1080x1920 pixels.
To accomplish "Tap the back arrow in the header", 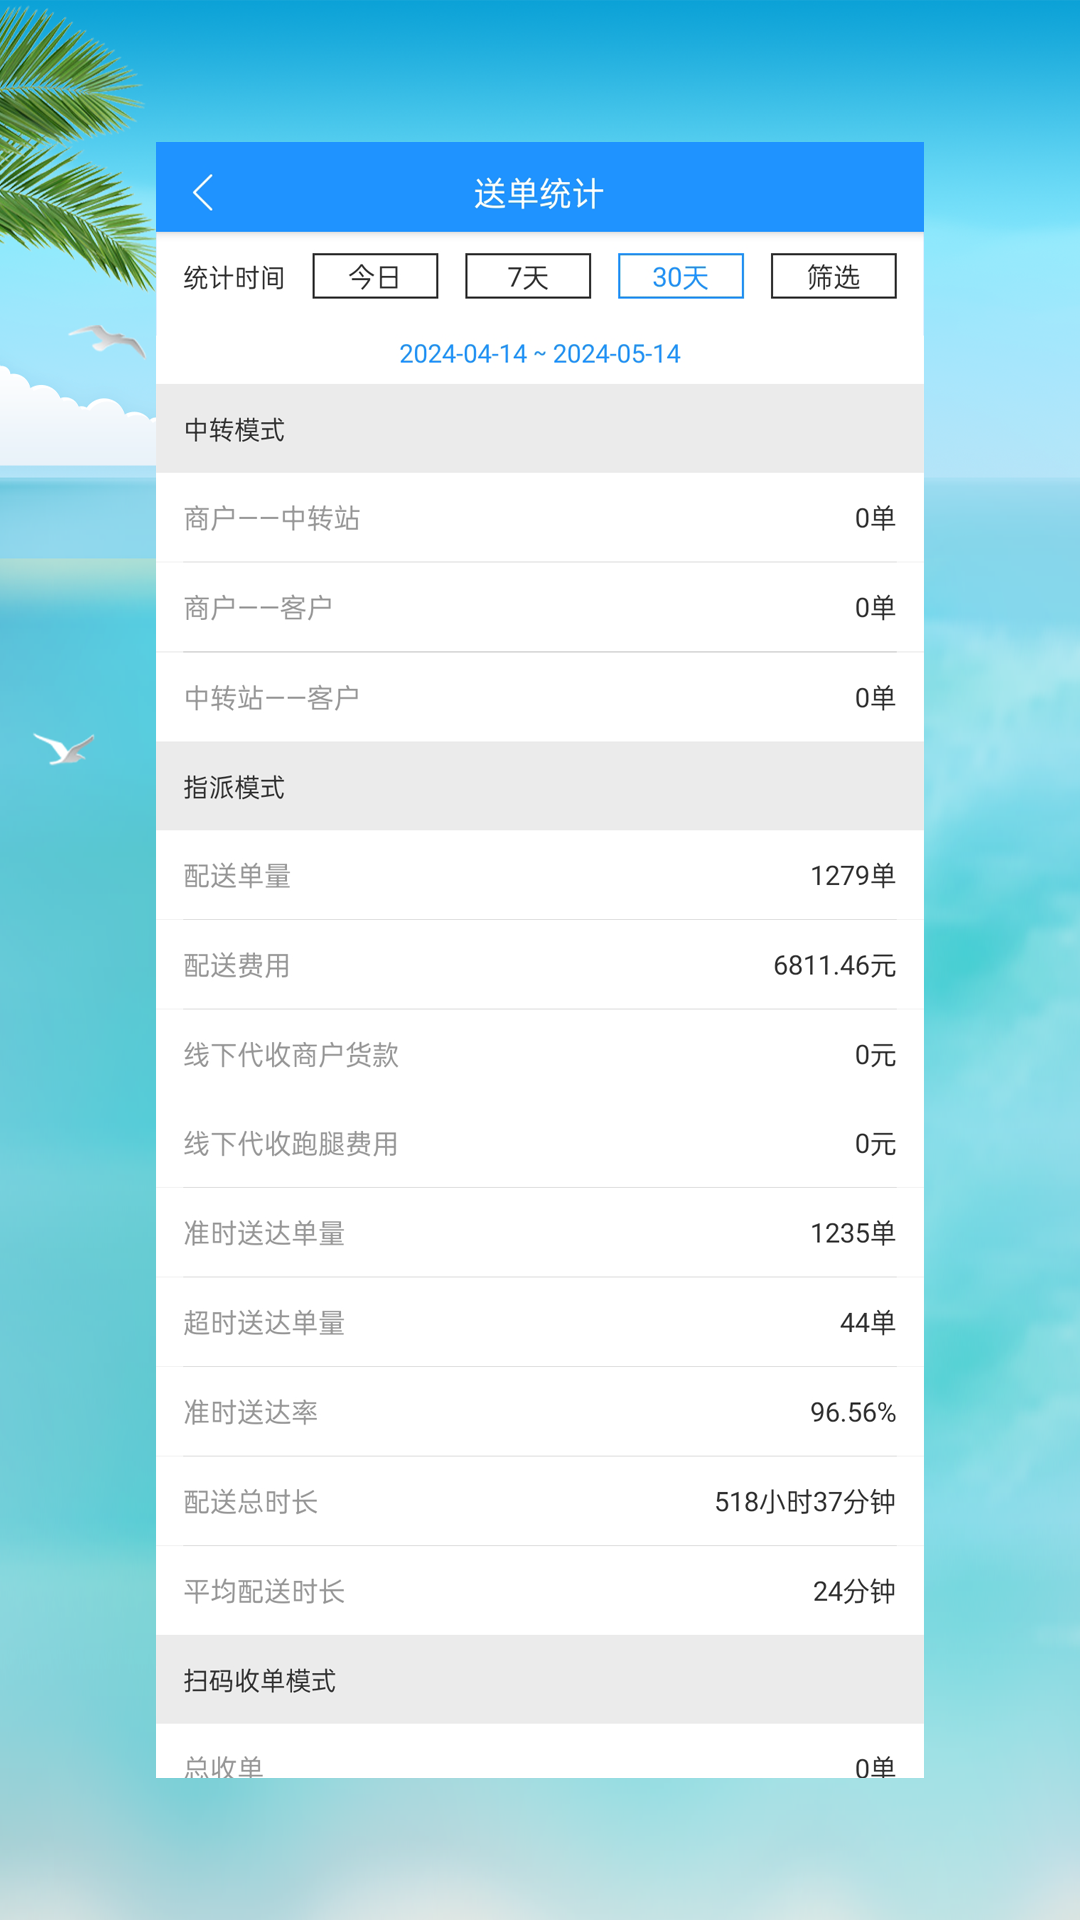I will [204, 191].
